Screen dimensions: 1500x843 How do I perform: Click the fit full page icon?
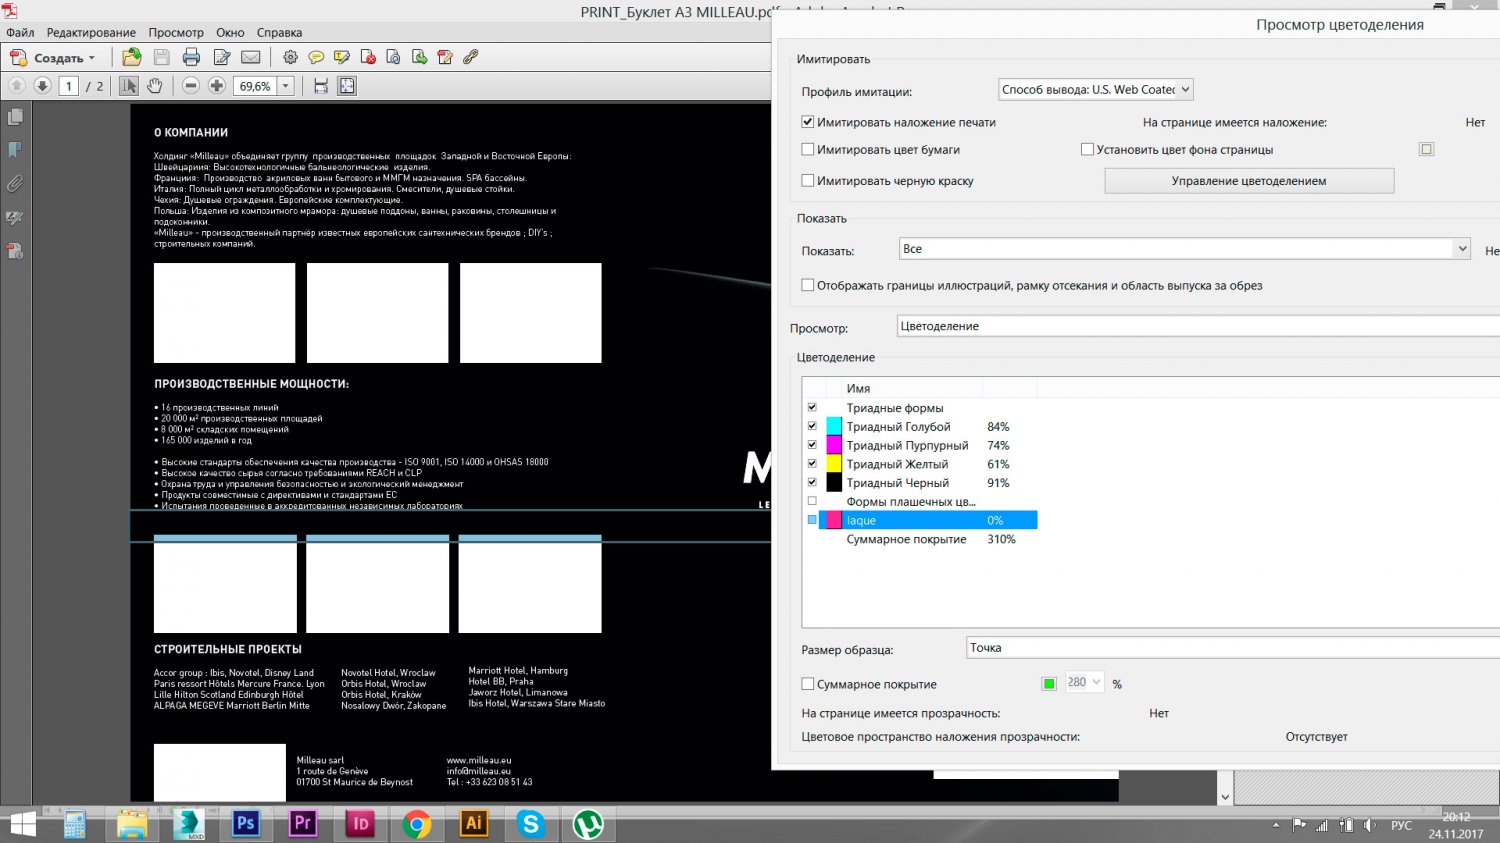(x=347, y=86)
